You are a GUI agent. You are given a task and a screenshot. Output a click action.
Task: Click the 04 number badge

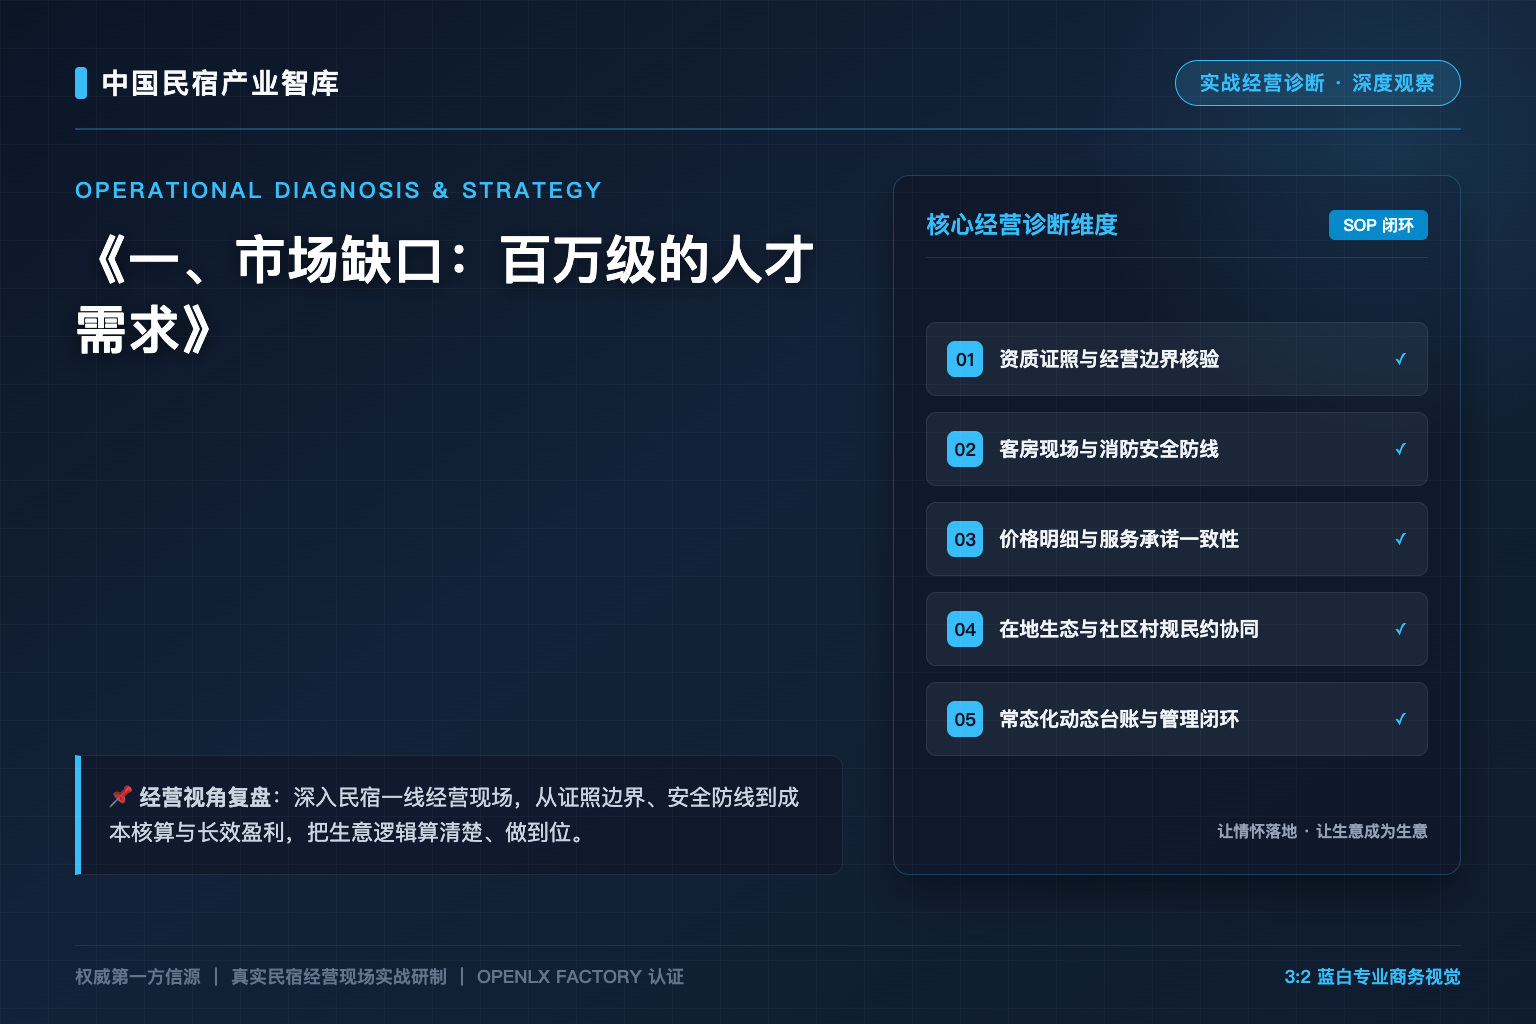(x=965, y=629)
